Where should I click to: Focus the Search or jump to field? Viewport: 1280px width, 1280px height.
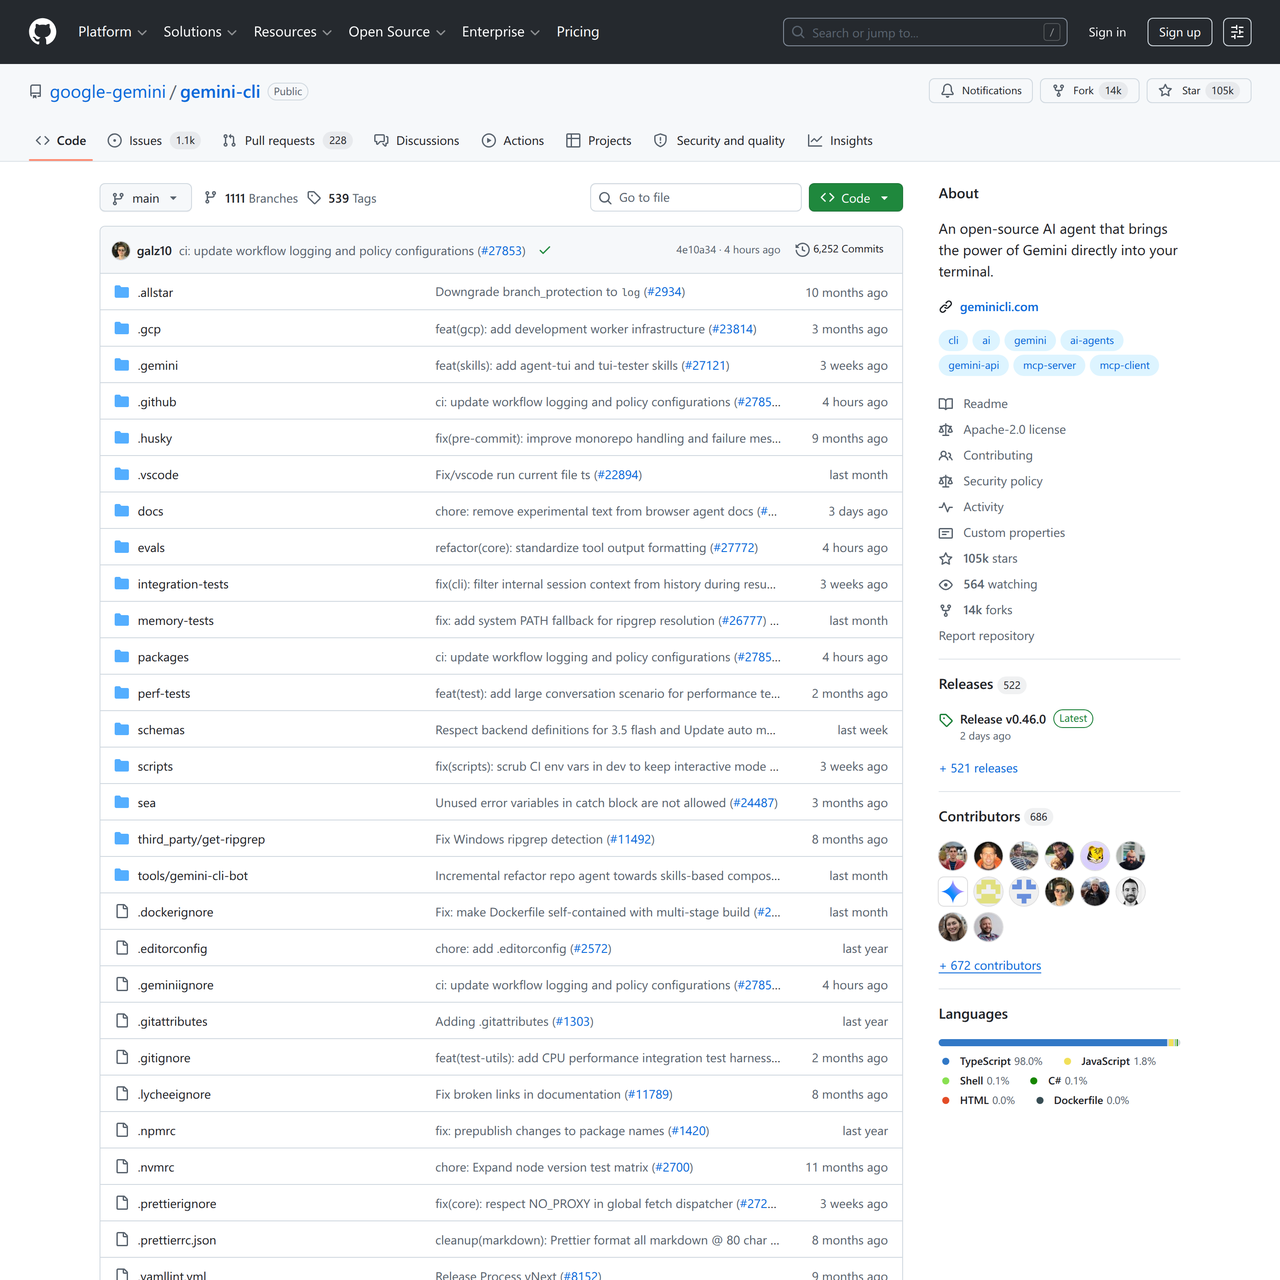click(x=925, y=32)
